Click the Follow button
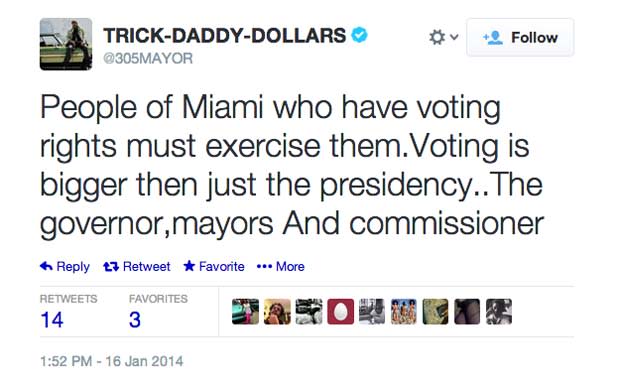Image resolution: width=620 pixels, height=388 pixels. pyautogui.click(x=520, y=37)
